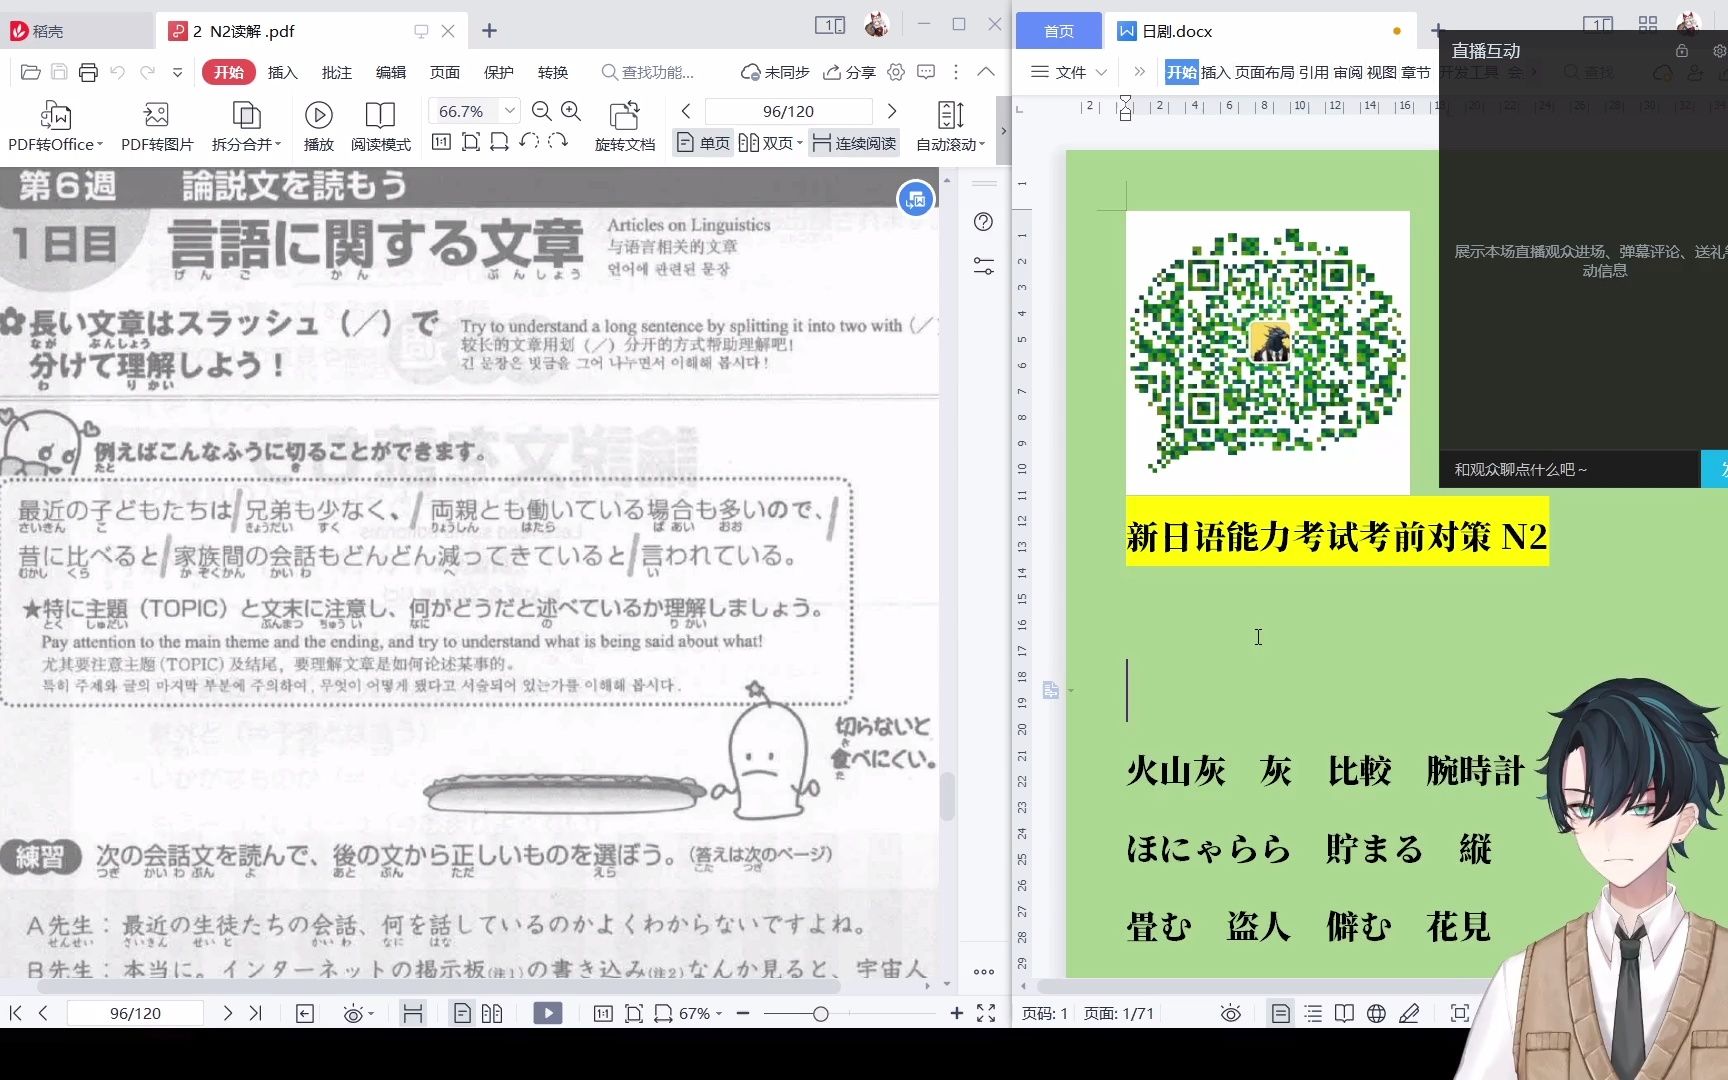This screenshot has width=1728, height=1080.
Task: Open the floating blue translate button on PDF page
Action: coord(916,199)
